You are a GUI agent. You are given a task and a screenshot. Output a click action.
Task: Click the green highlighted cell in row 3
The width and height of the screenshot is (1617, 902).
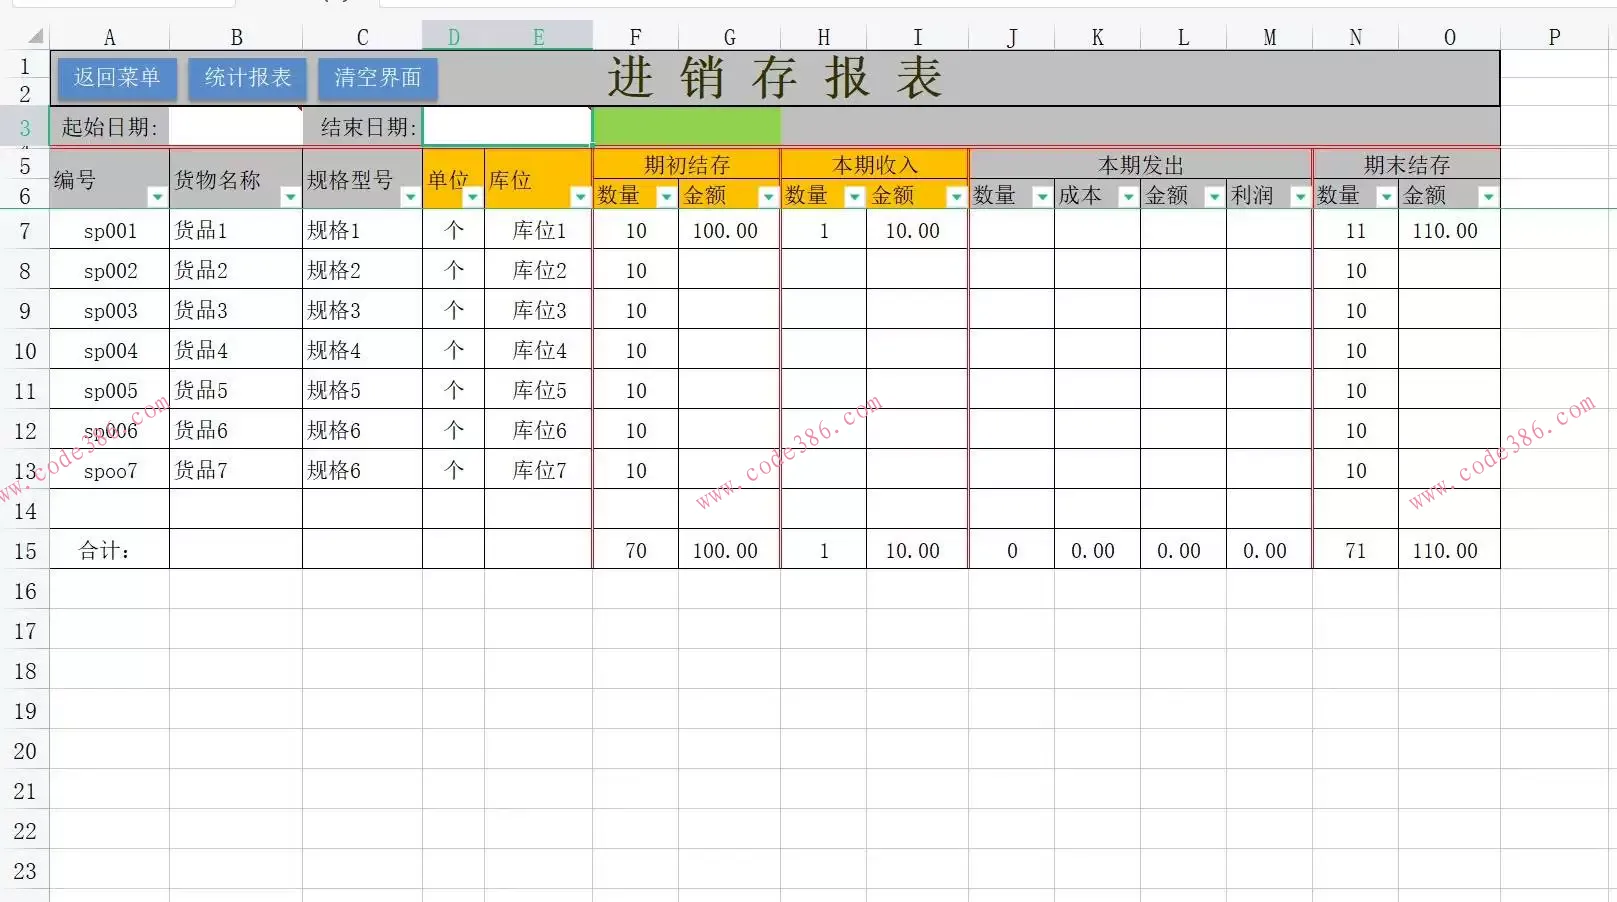[x=687, y=127]
